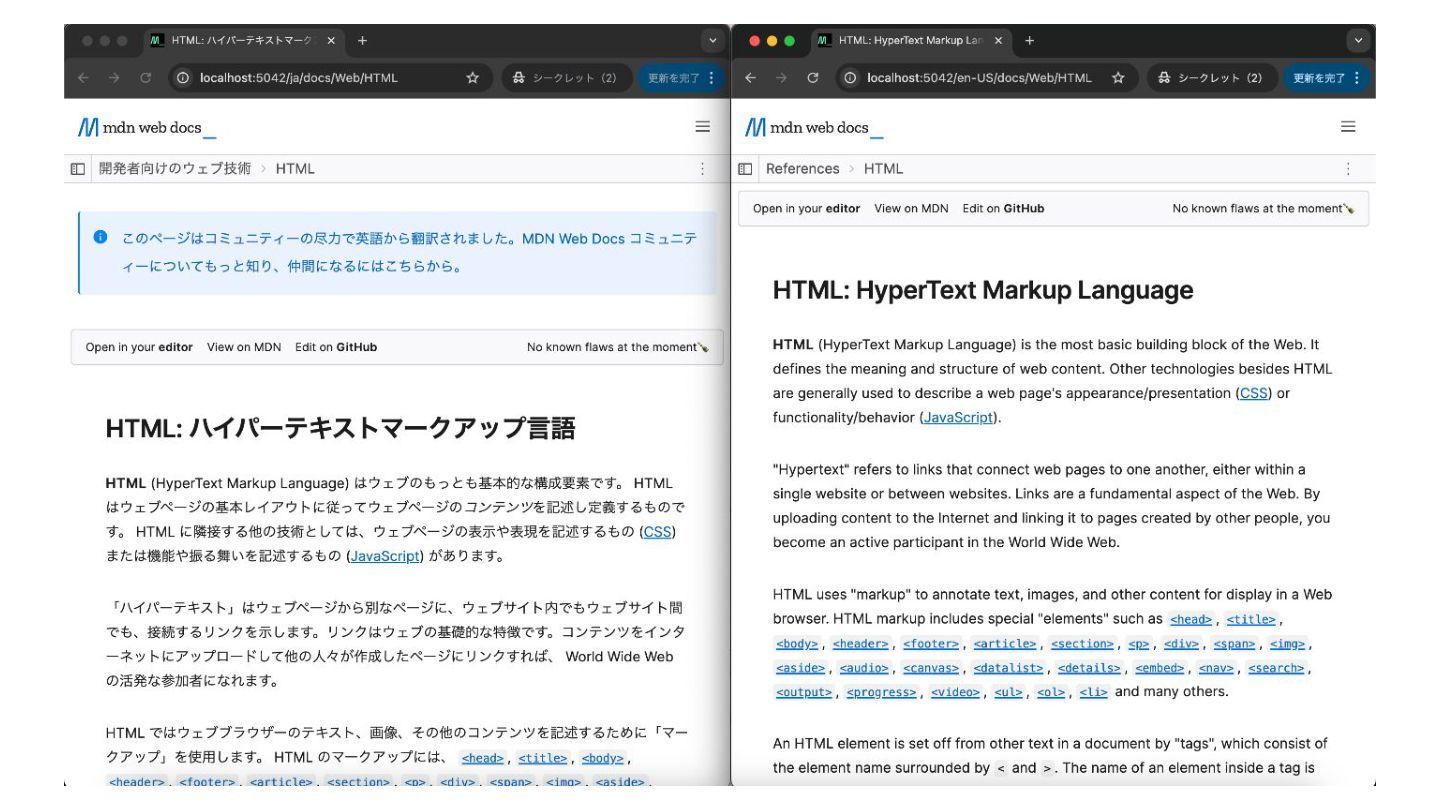Open hamburger menu in English window
Screen dimensions: 1440x810
coord(1348,127)
